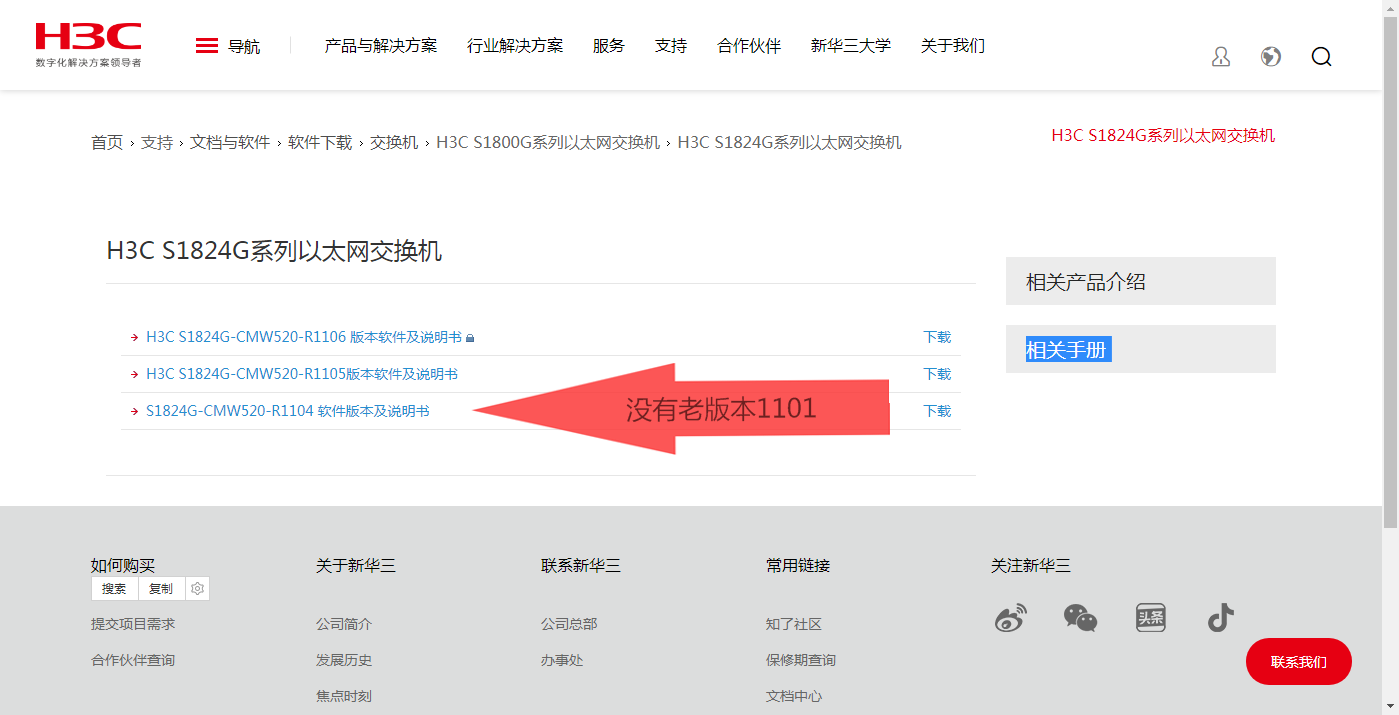Click the red 联系我们 button

(1299, 662)
